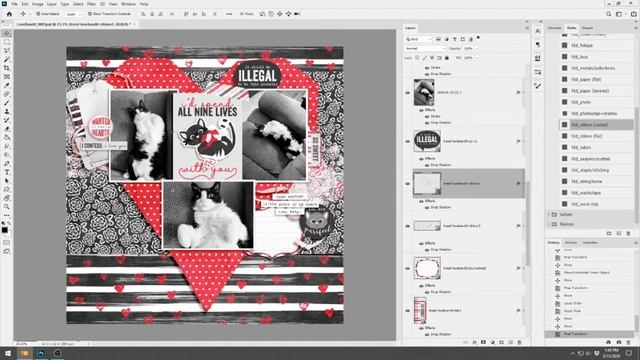Click Delete style trash icon in Styles panel

coord(629,233)
